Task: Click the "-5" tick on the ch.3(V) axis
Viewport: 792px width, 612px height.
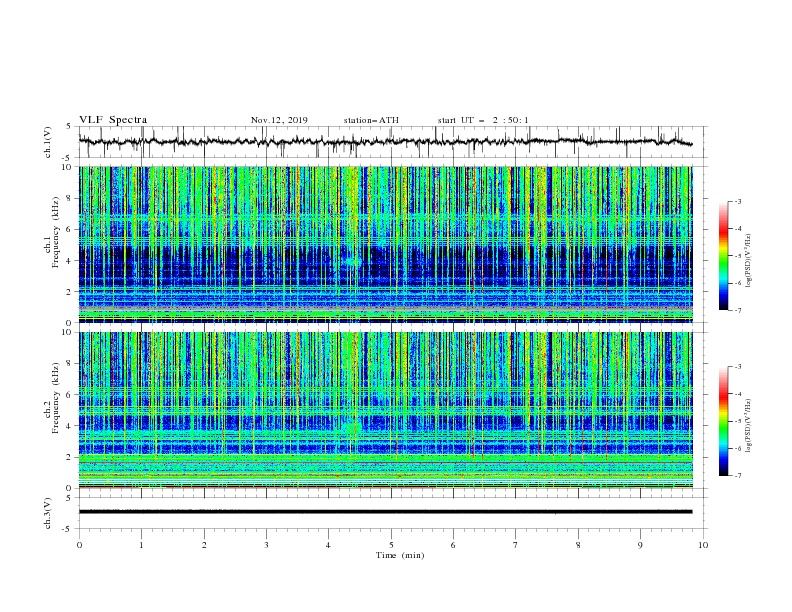Action: click(x=68, y=529)
